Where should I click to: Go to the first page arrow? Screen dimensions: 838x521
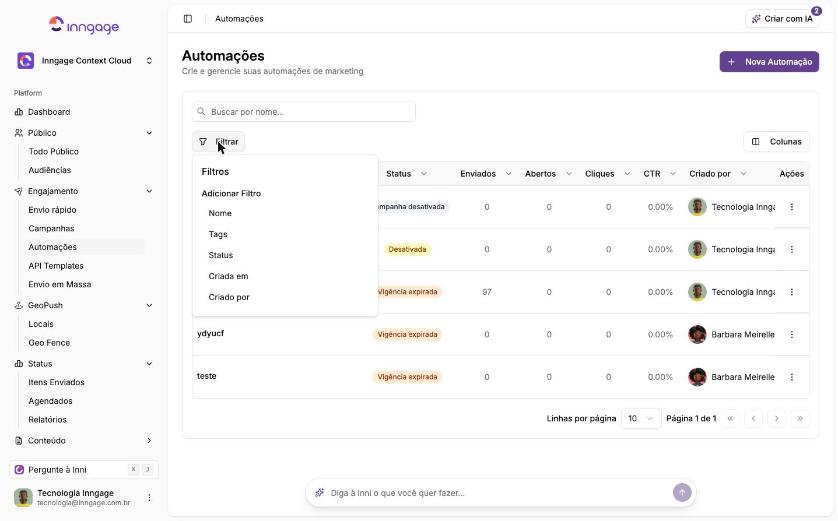(x=730, y=418)
